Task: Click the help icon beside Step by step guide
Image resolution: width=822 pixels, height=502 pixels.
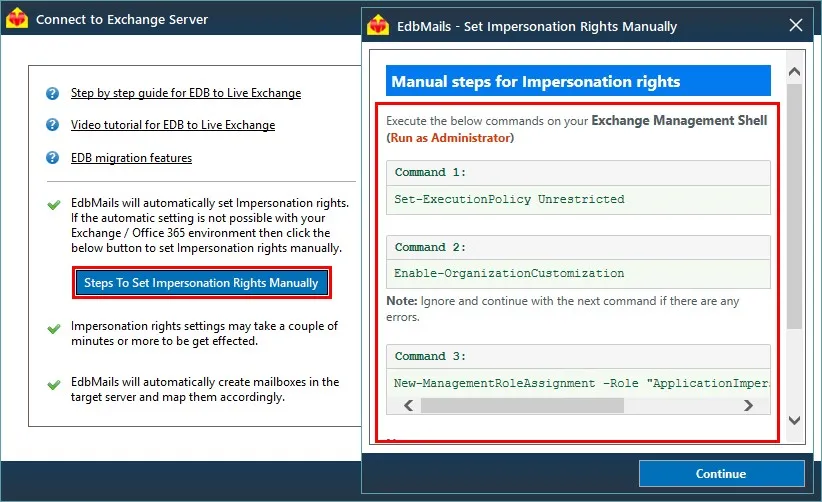Action: coord(52,93)
